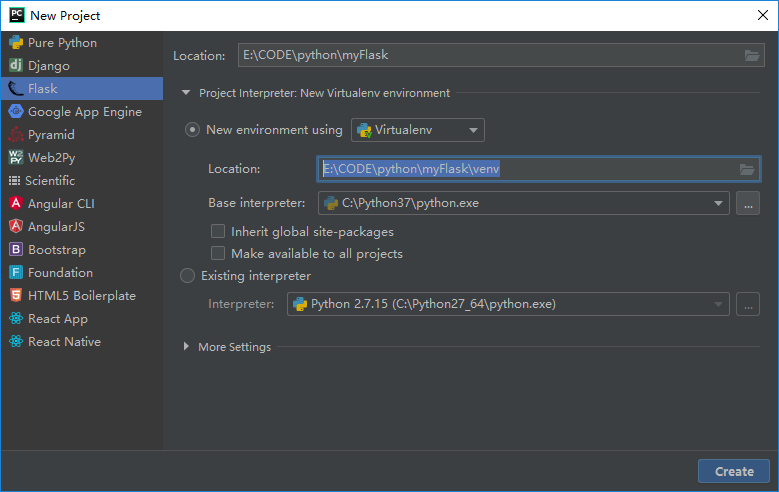
Task: Click the React Native atom icon
Action: (16, 341)
